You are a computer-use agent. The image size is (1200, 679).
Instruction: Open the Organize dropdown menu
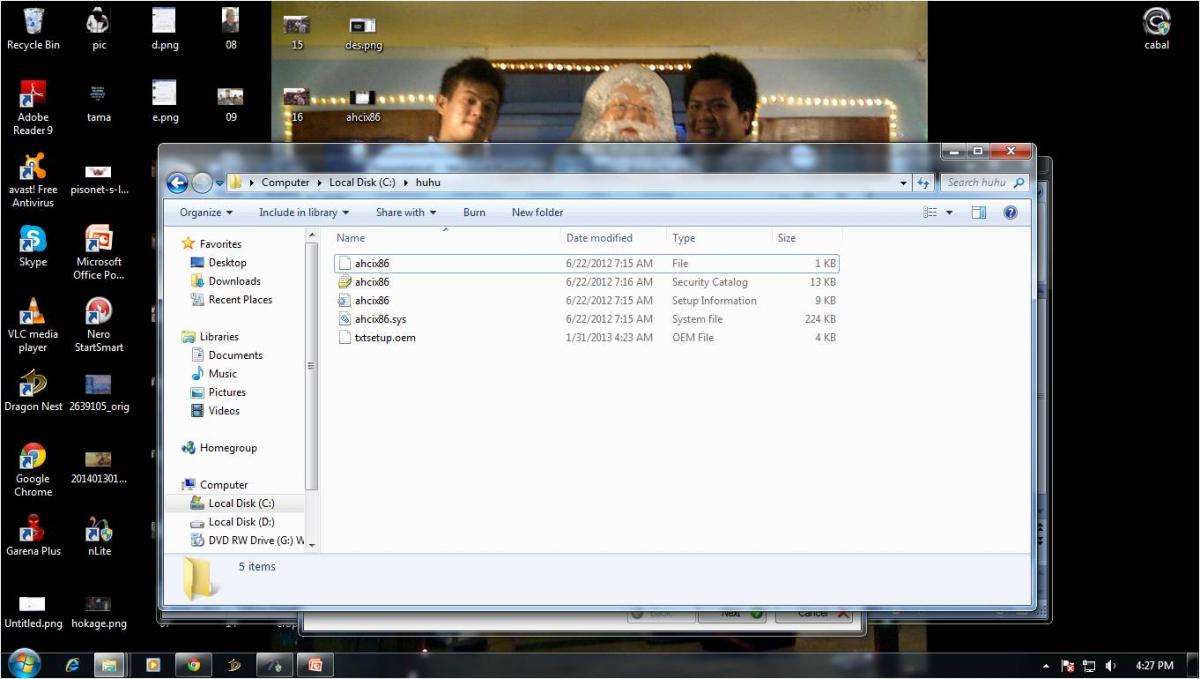coord(206,212)
